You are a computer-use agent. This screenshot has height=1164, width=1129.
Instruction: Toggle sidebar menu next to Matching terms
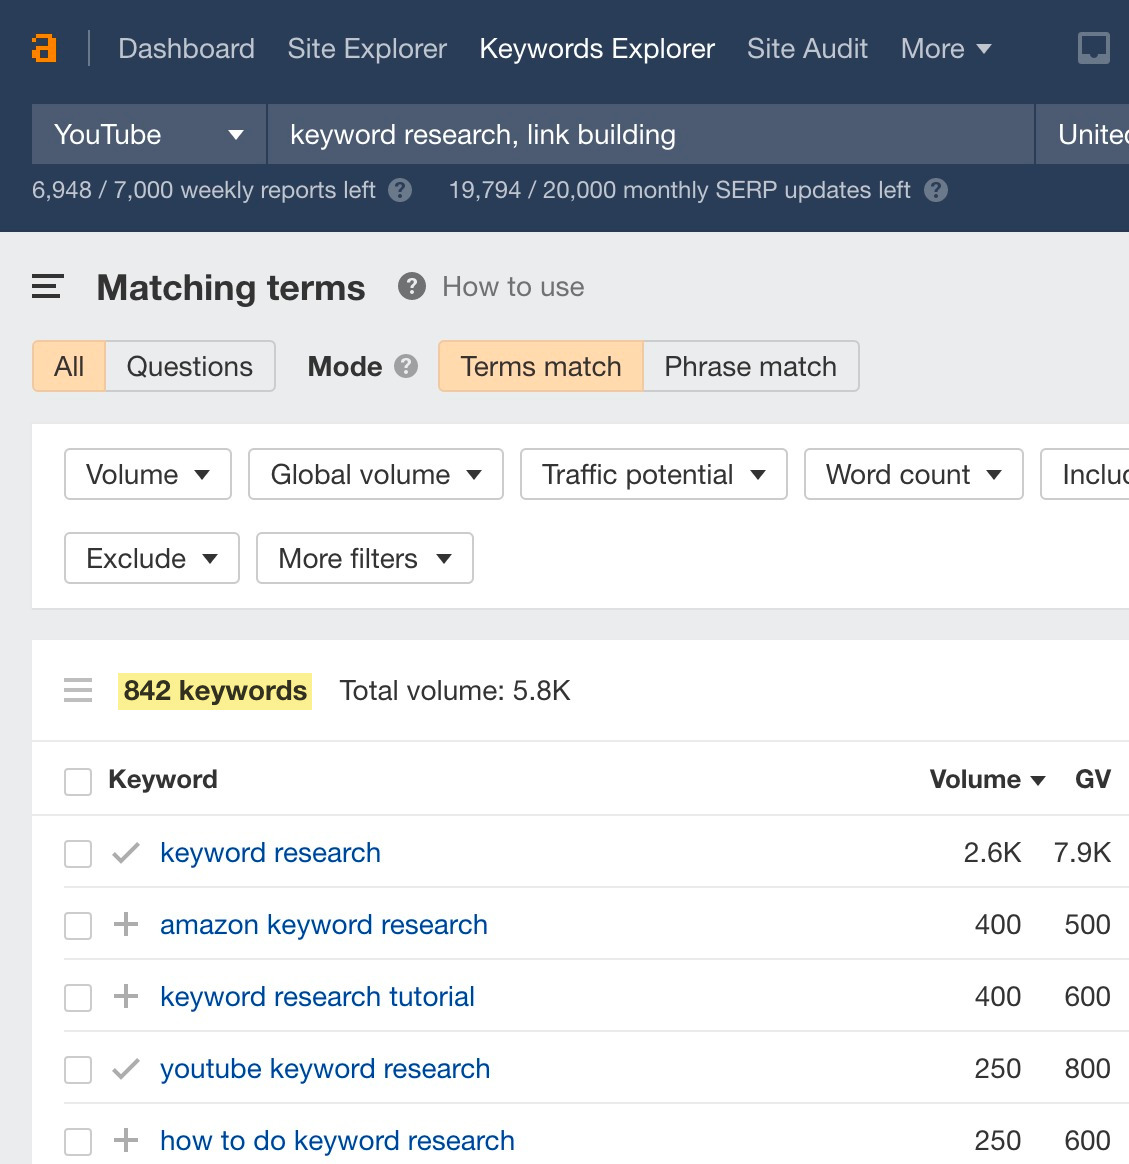[x=48, y=288]
